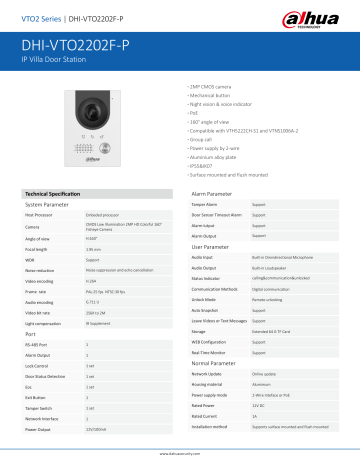Click the camera lens on the device
This screenshot has width=360, height=466.
92,111
